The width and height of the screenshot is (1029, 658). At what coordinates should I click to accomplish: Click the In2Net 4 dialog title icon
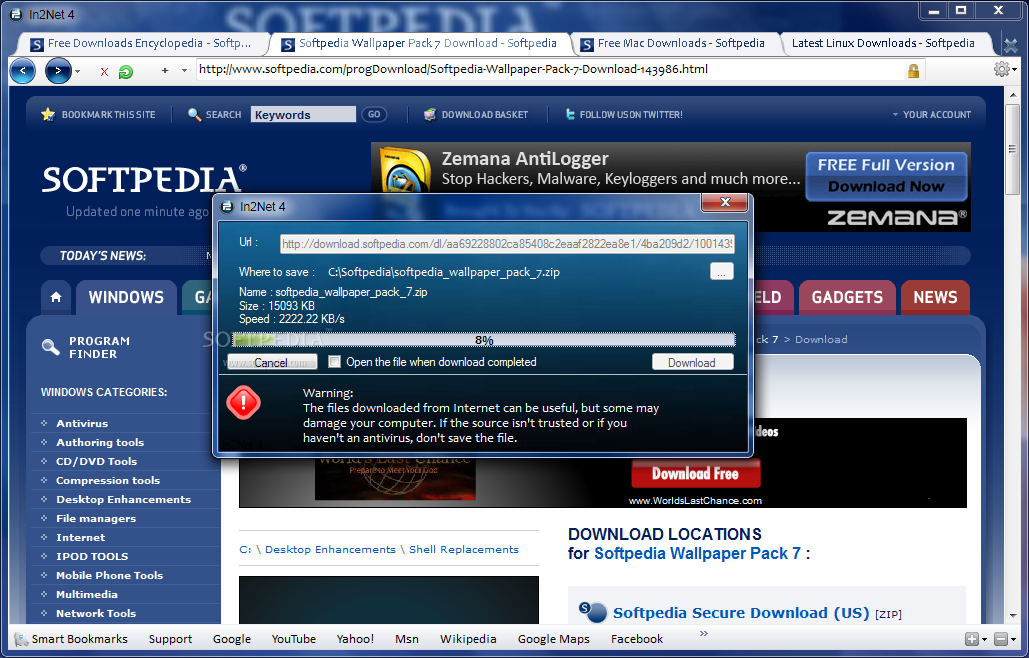[227, 207]
